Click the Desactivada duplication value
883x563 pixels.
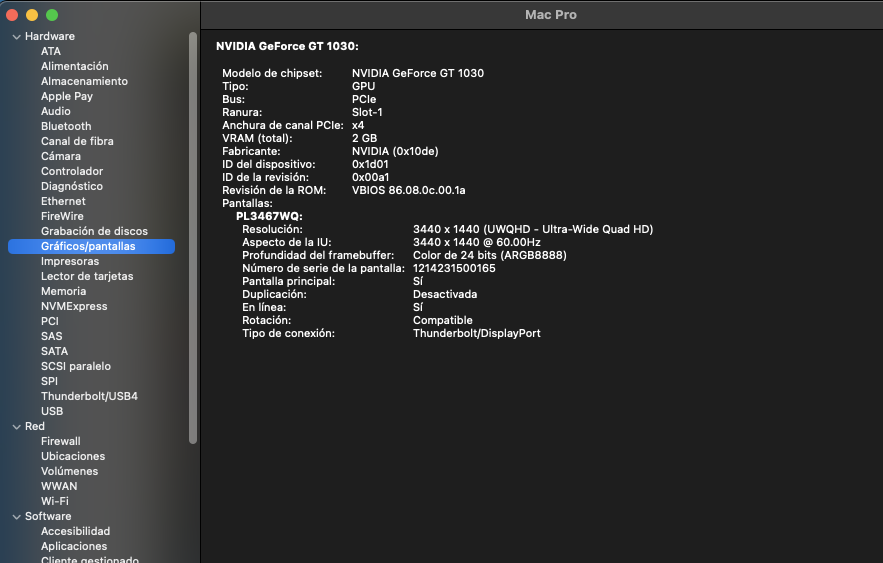point(445,294)
